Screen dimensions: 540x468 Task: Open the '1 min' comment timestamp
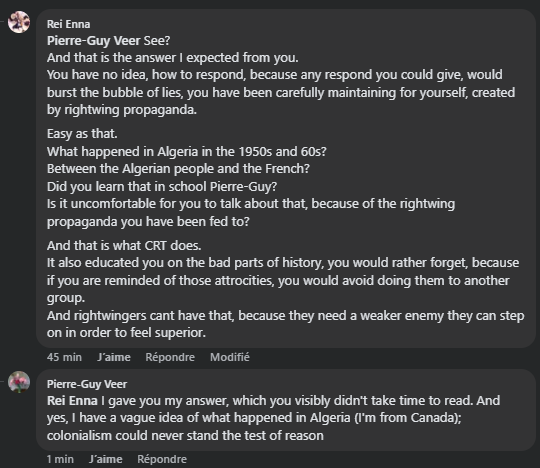[60, 459]
